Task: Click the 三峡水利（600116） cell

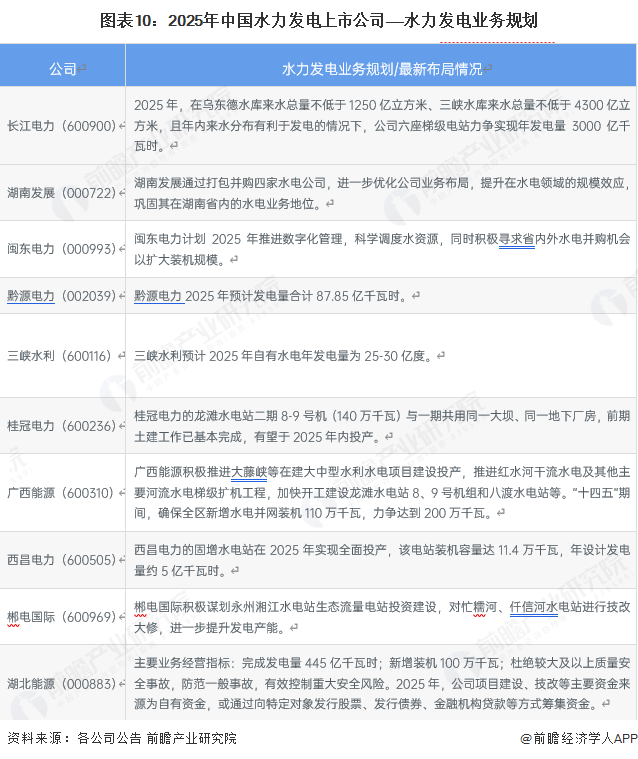Action: 62,356
